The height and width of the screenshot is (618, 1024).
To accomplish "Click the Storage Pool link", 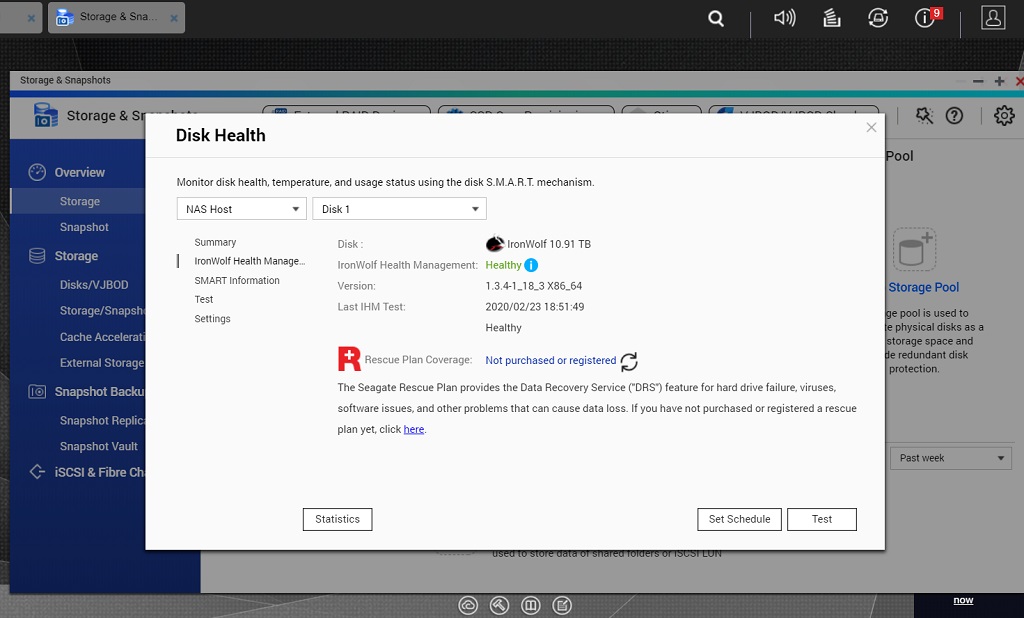I will point(923,287).
